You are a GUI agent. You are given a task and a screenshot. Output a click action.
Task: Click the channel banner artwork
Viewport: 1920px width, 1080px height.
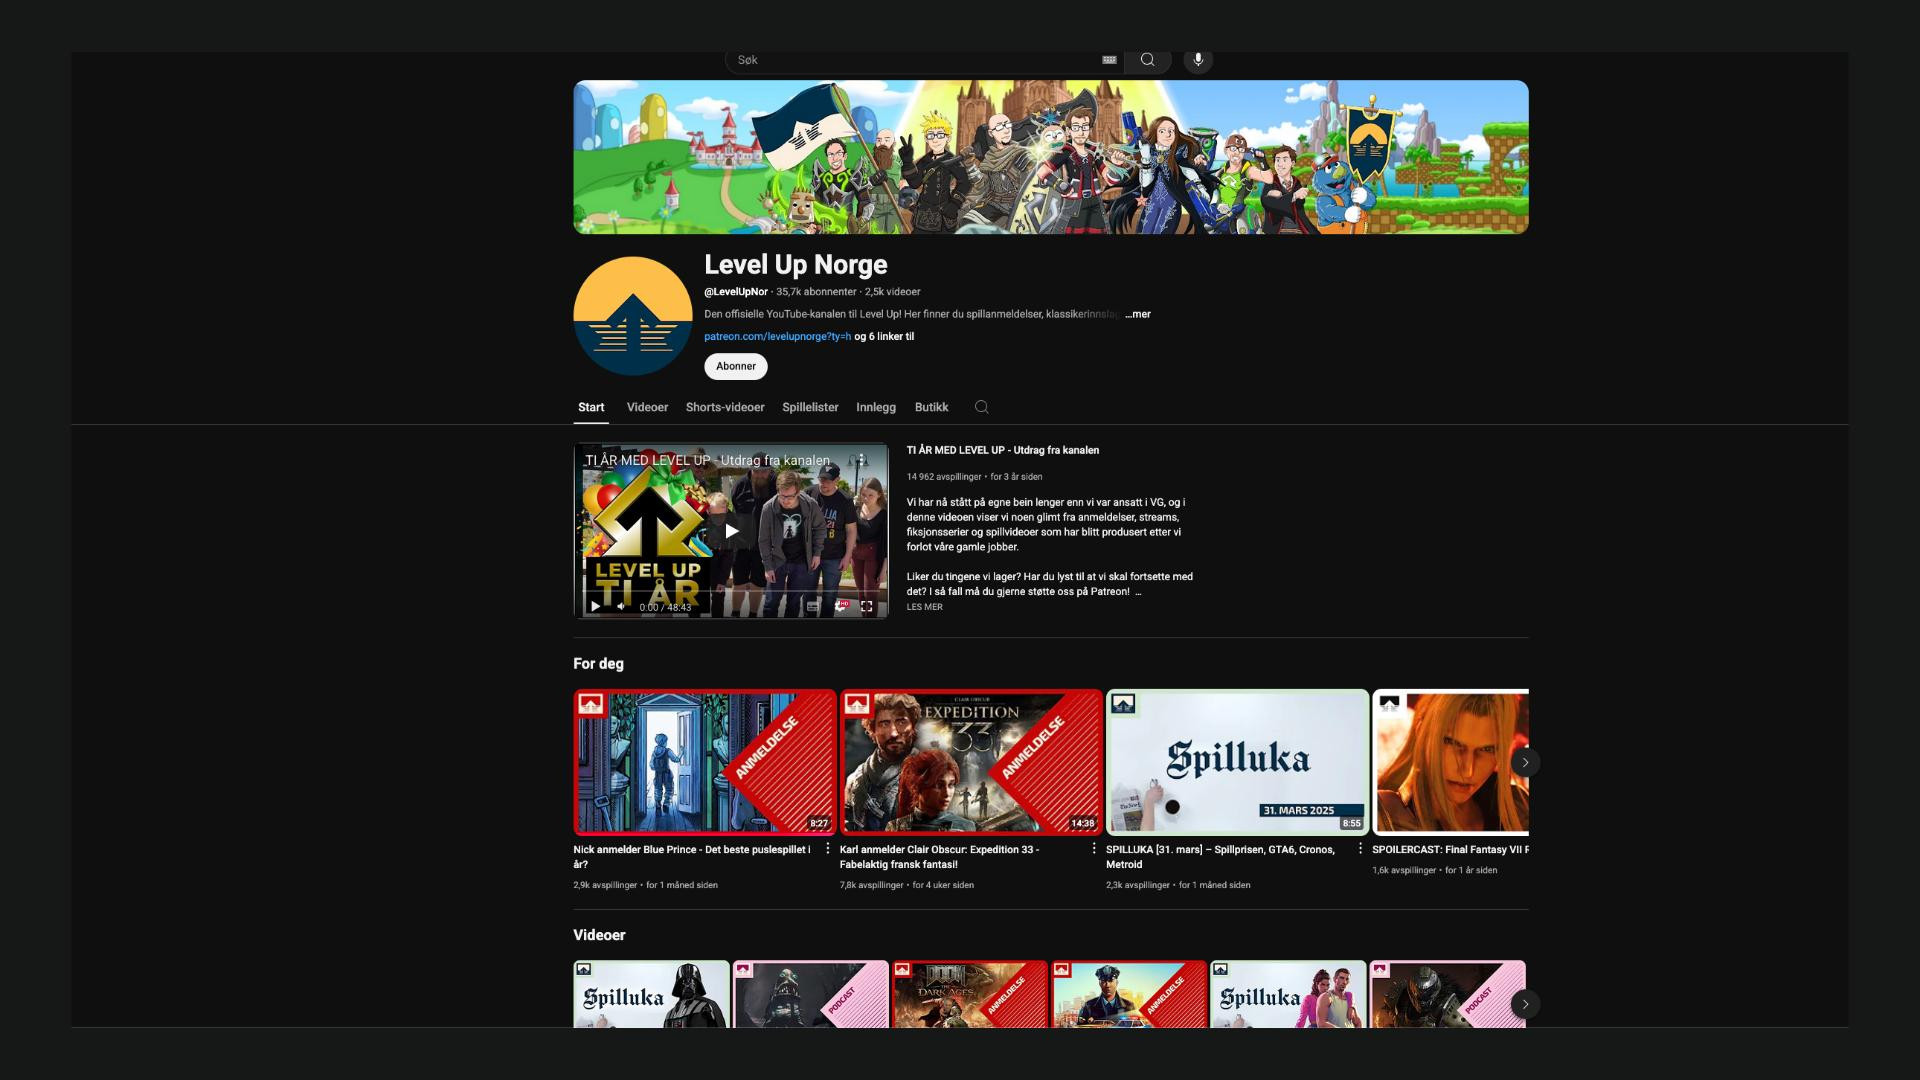(1051, 157)
